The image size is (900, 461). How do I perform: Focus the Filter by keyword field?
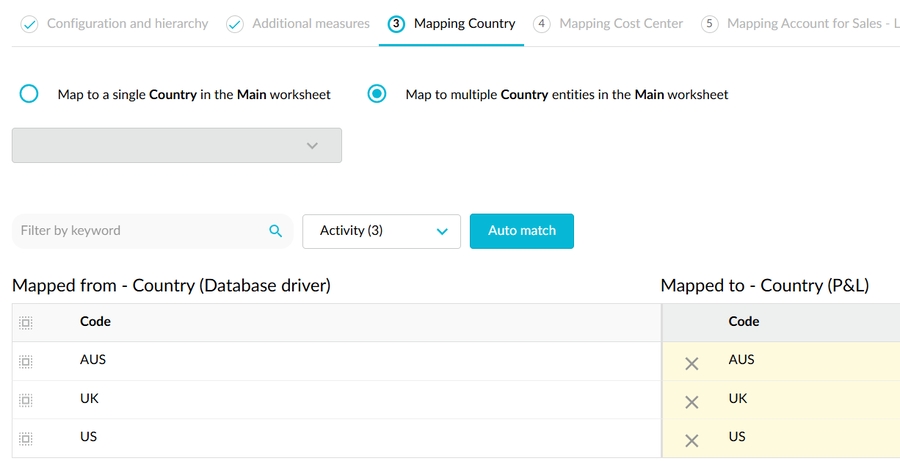(x=140, y=231)
